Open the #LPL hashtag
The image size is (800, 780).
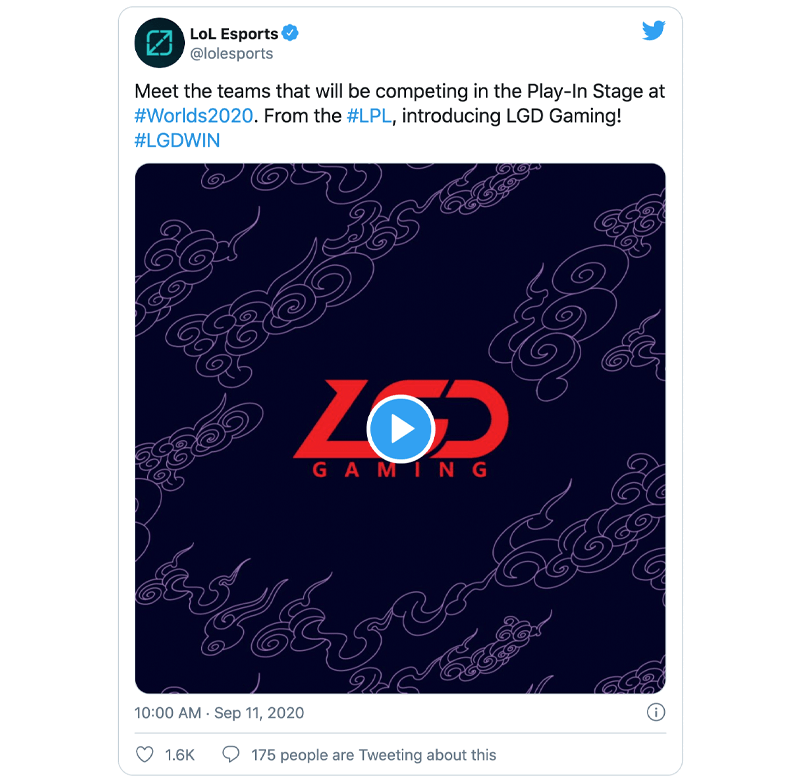[369, 116]
